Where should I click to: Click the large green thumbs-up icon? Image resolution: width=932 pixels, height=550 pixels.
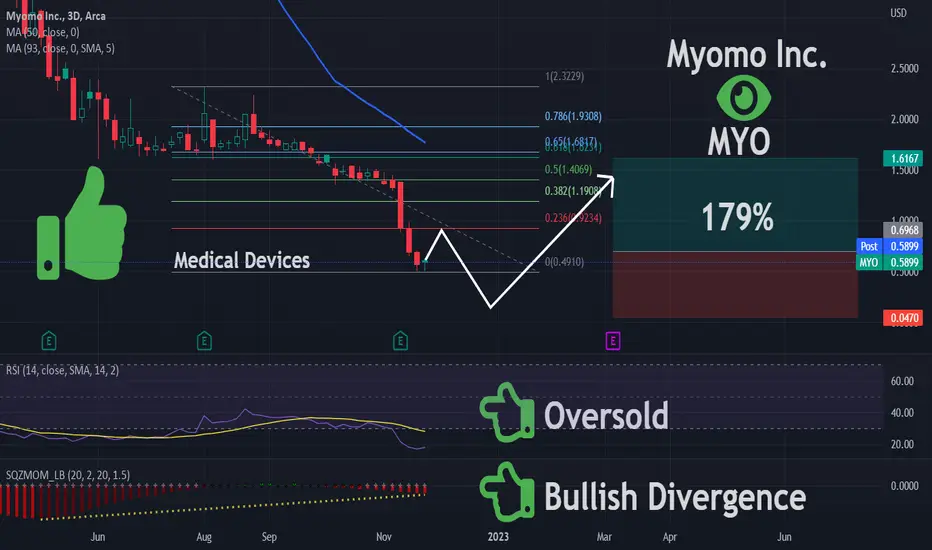point(81,224)
